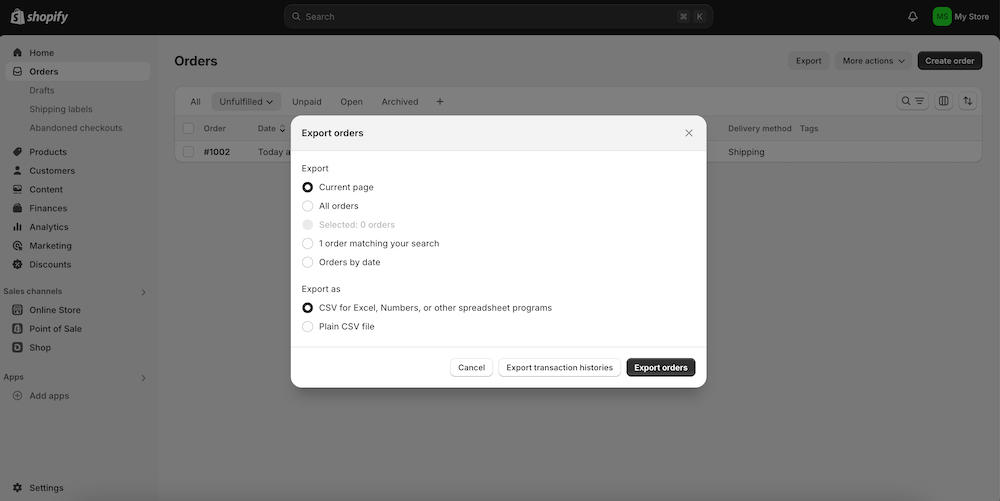Click the search magnifier icon in top bar
Viewport: 1000px width, 501px height.
[x=296, y=17]
